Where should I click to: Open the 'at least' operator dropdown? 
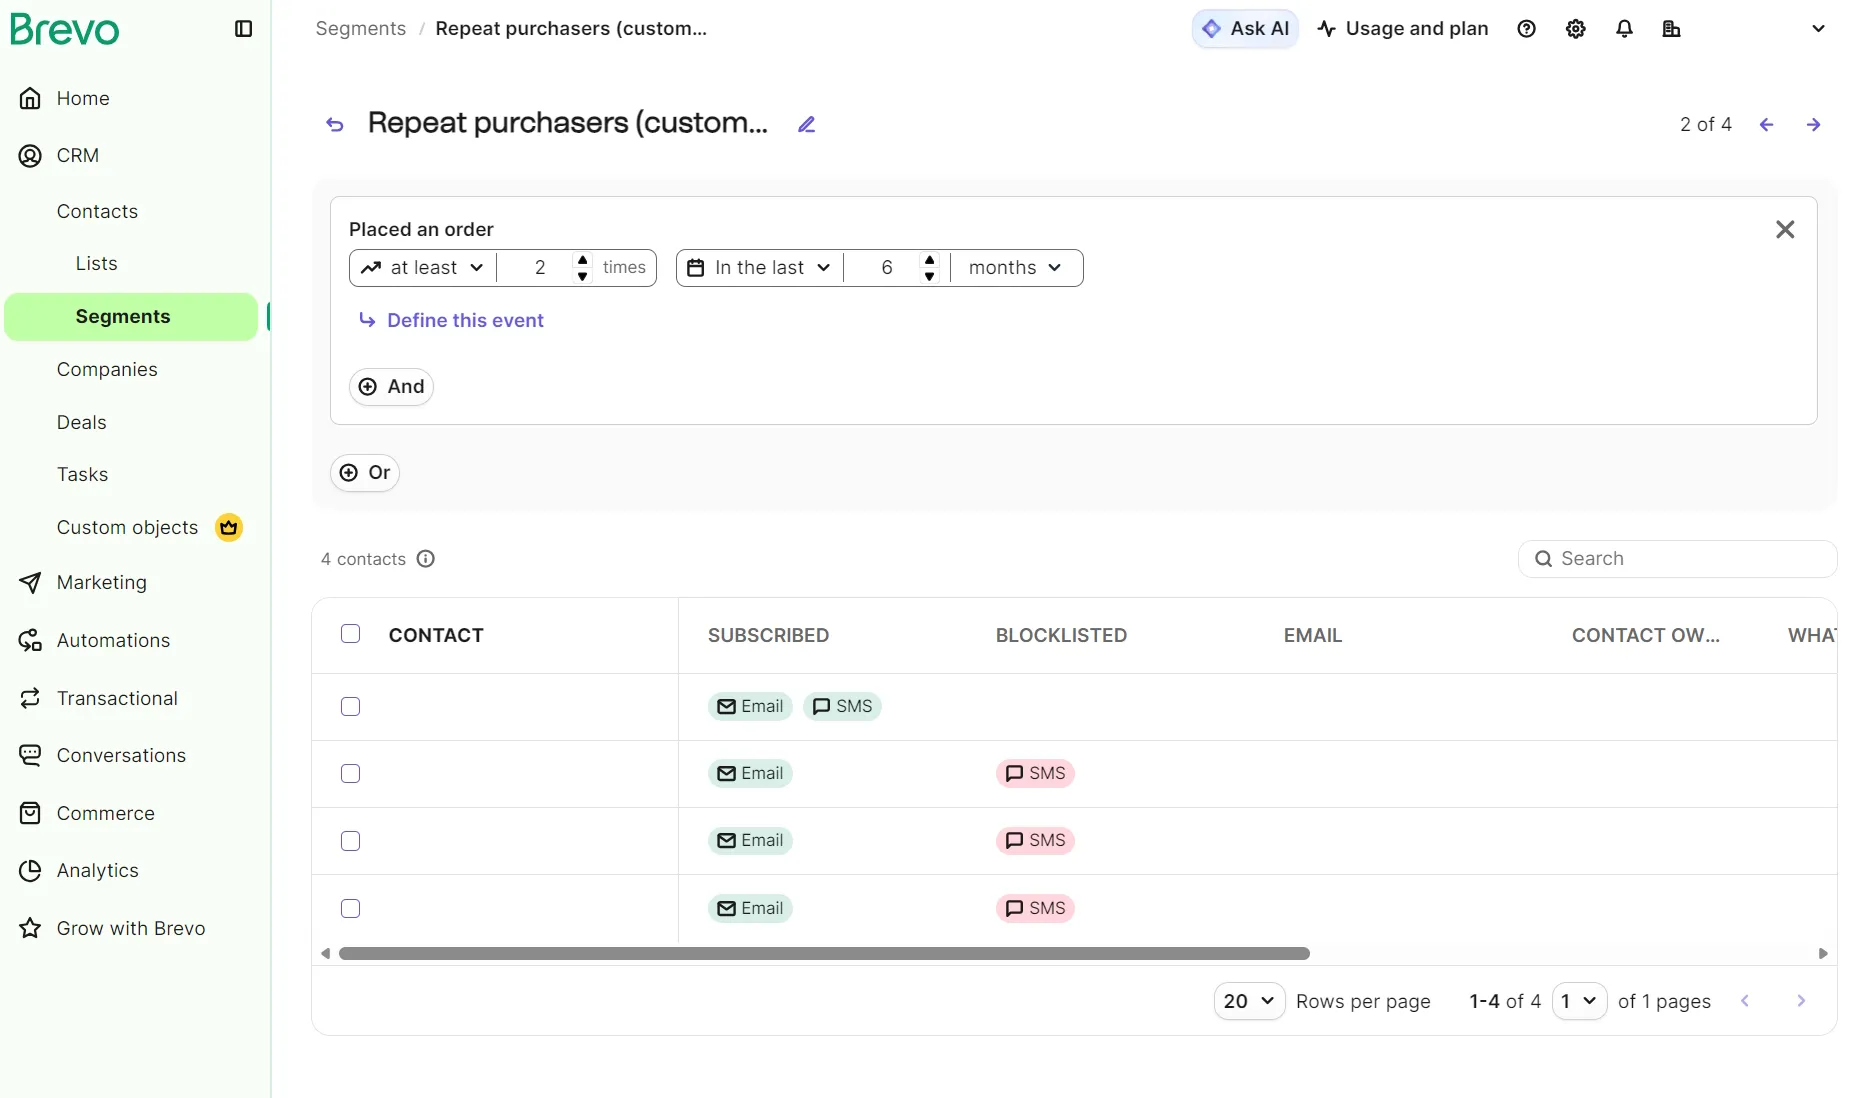coord(423,268)
